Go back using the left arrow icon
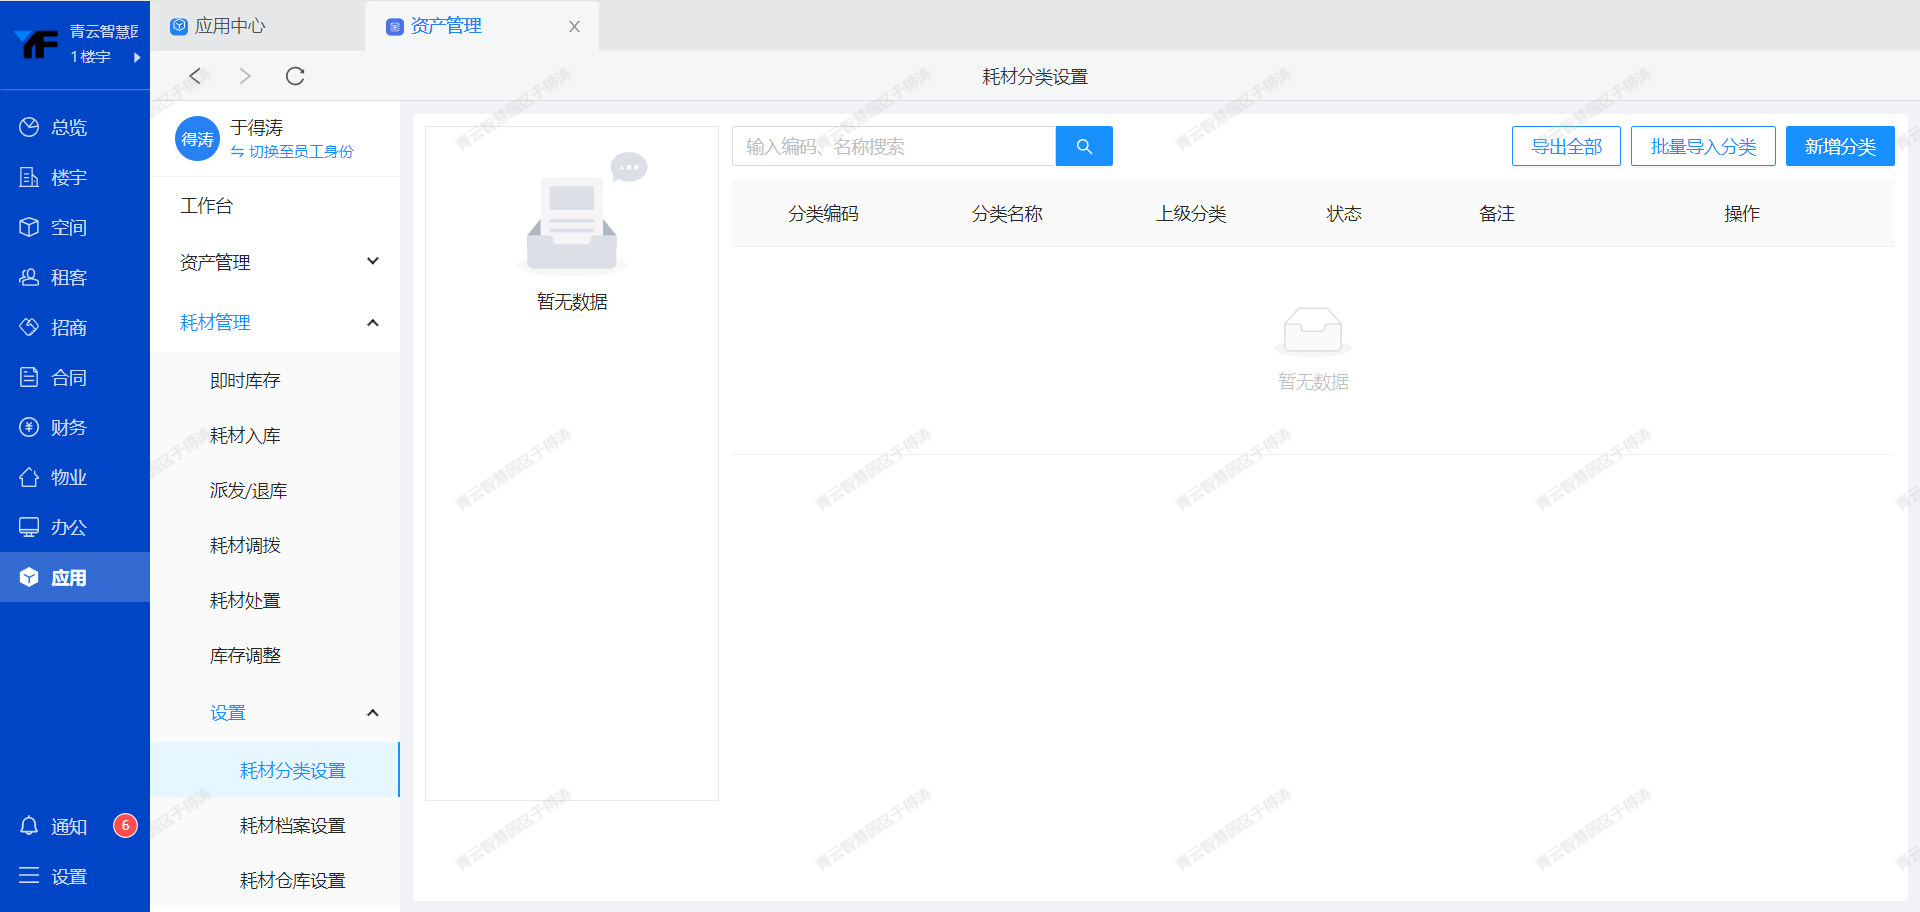This screenshot has height=912, width=1920. (x=196, y=76)
